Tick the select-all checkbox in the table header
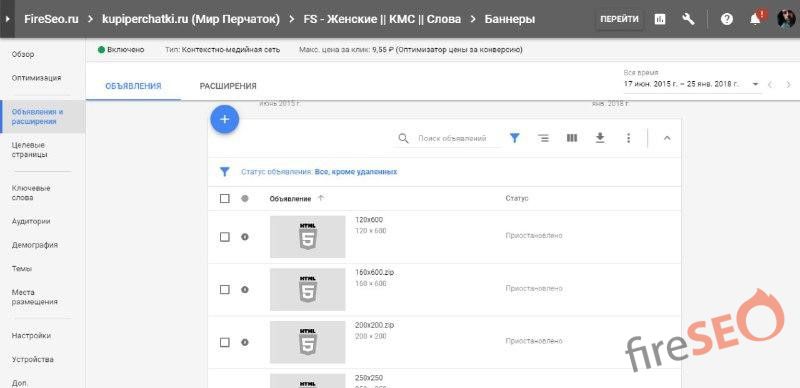Image resolution: width=800 pixels, height=388 pixels. point(224,199)
